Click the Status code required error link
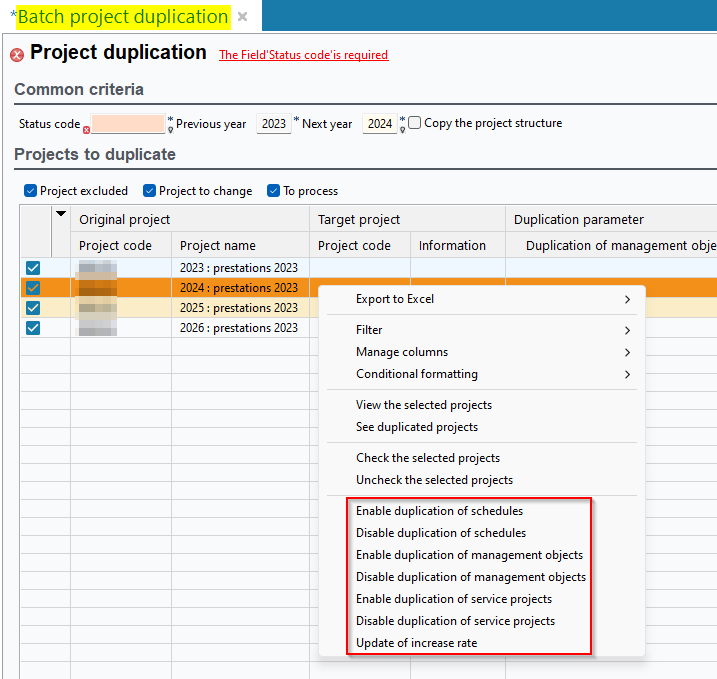The image size is (717, 679). (303, 55)
